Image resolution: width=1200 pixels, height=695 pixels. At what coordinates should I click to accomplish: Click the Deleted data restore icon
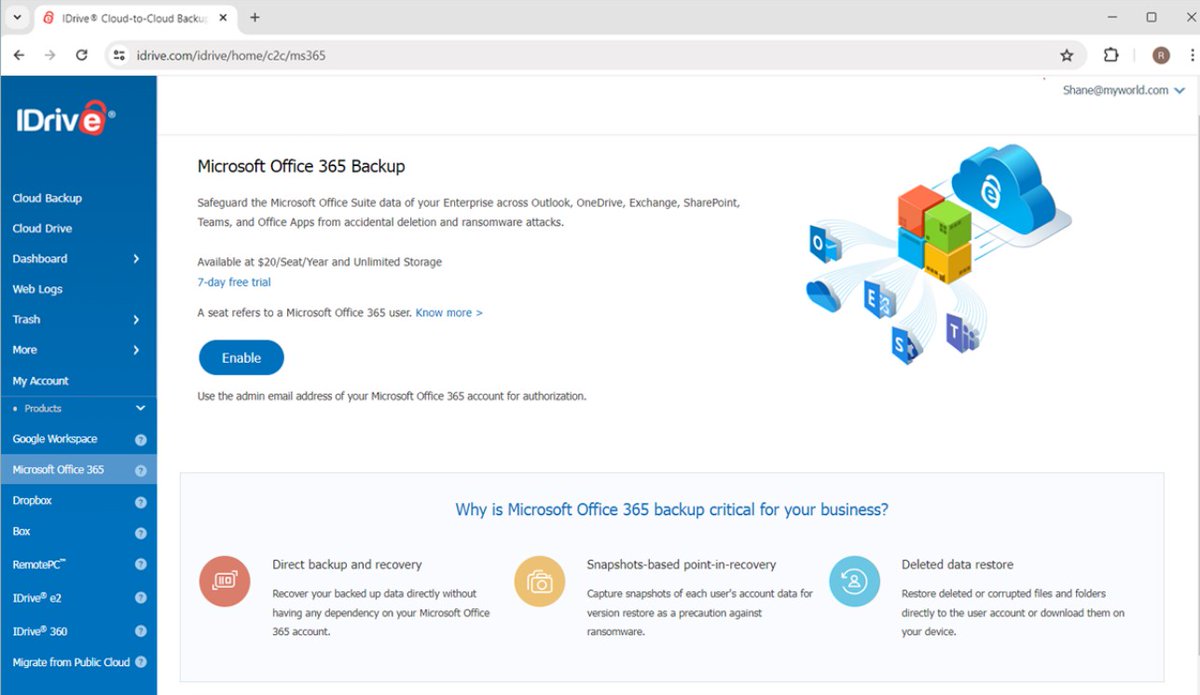click(855, 581)
